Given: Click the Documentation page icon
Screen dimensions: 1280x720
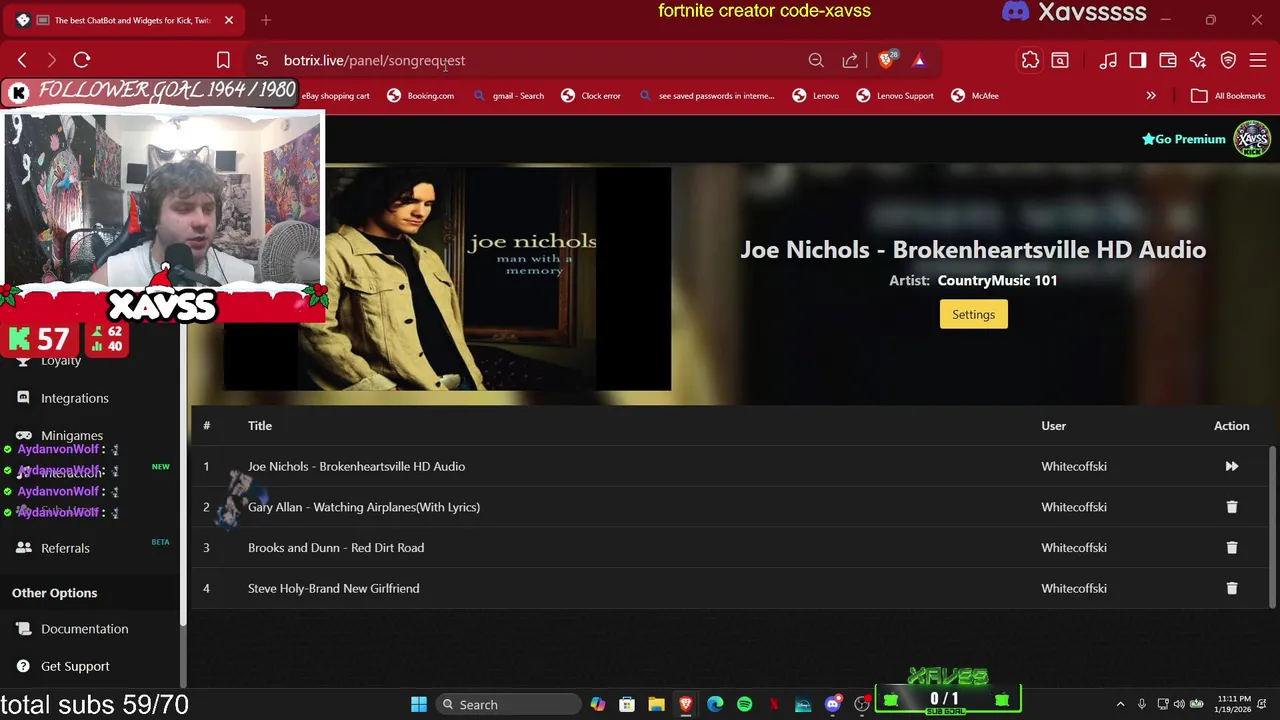Looking at the screenshot, I should [x=23, y=629].
